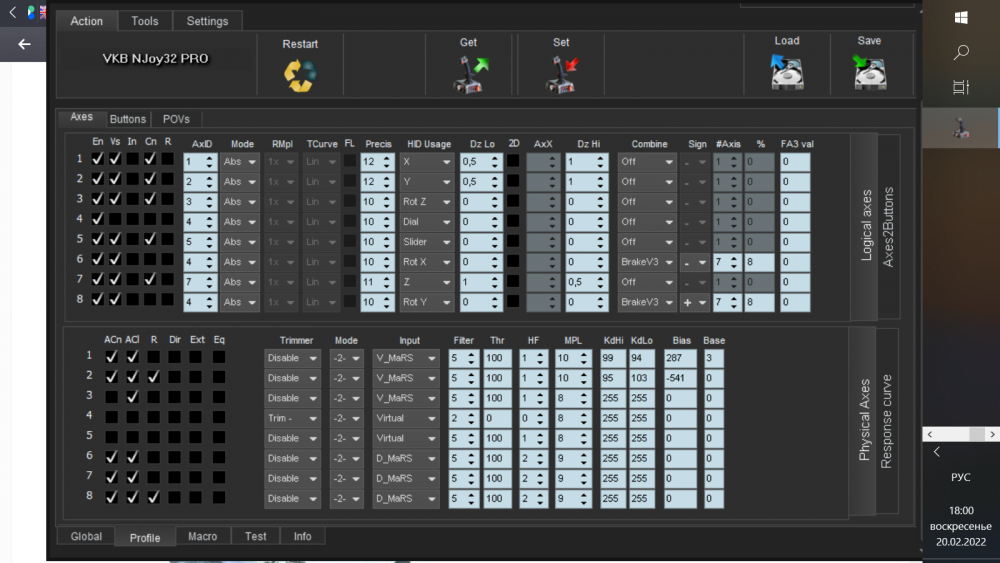Image resolution: width=1000 pixels, height=563 pixels.
Task: Toggle 2D box for logical axis 3
Action: (x=513, y=201)
